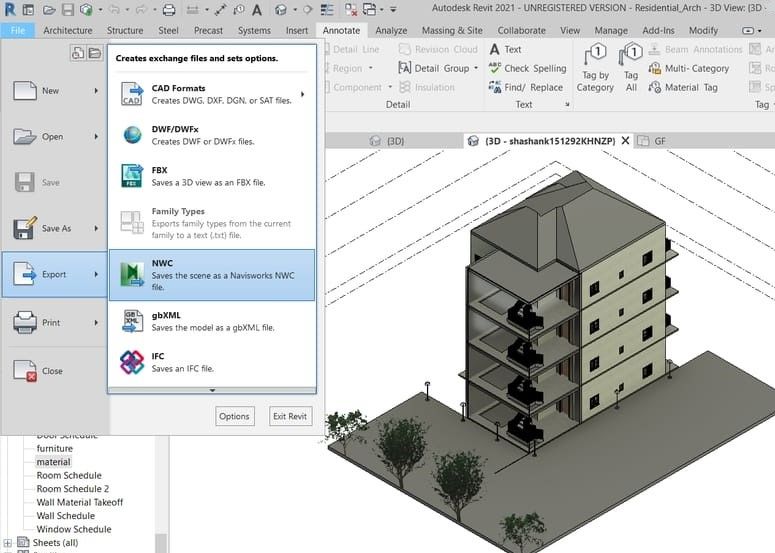Screen dimensions: 775x553
Task: Switch to the GF view tab
Action: click(651, 141)
